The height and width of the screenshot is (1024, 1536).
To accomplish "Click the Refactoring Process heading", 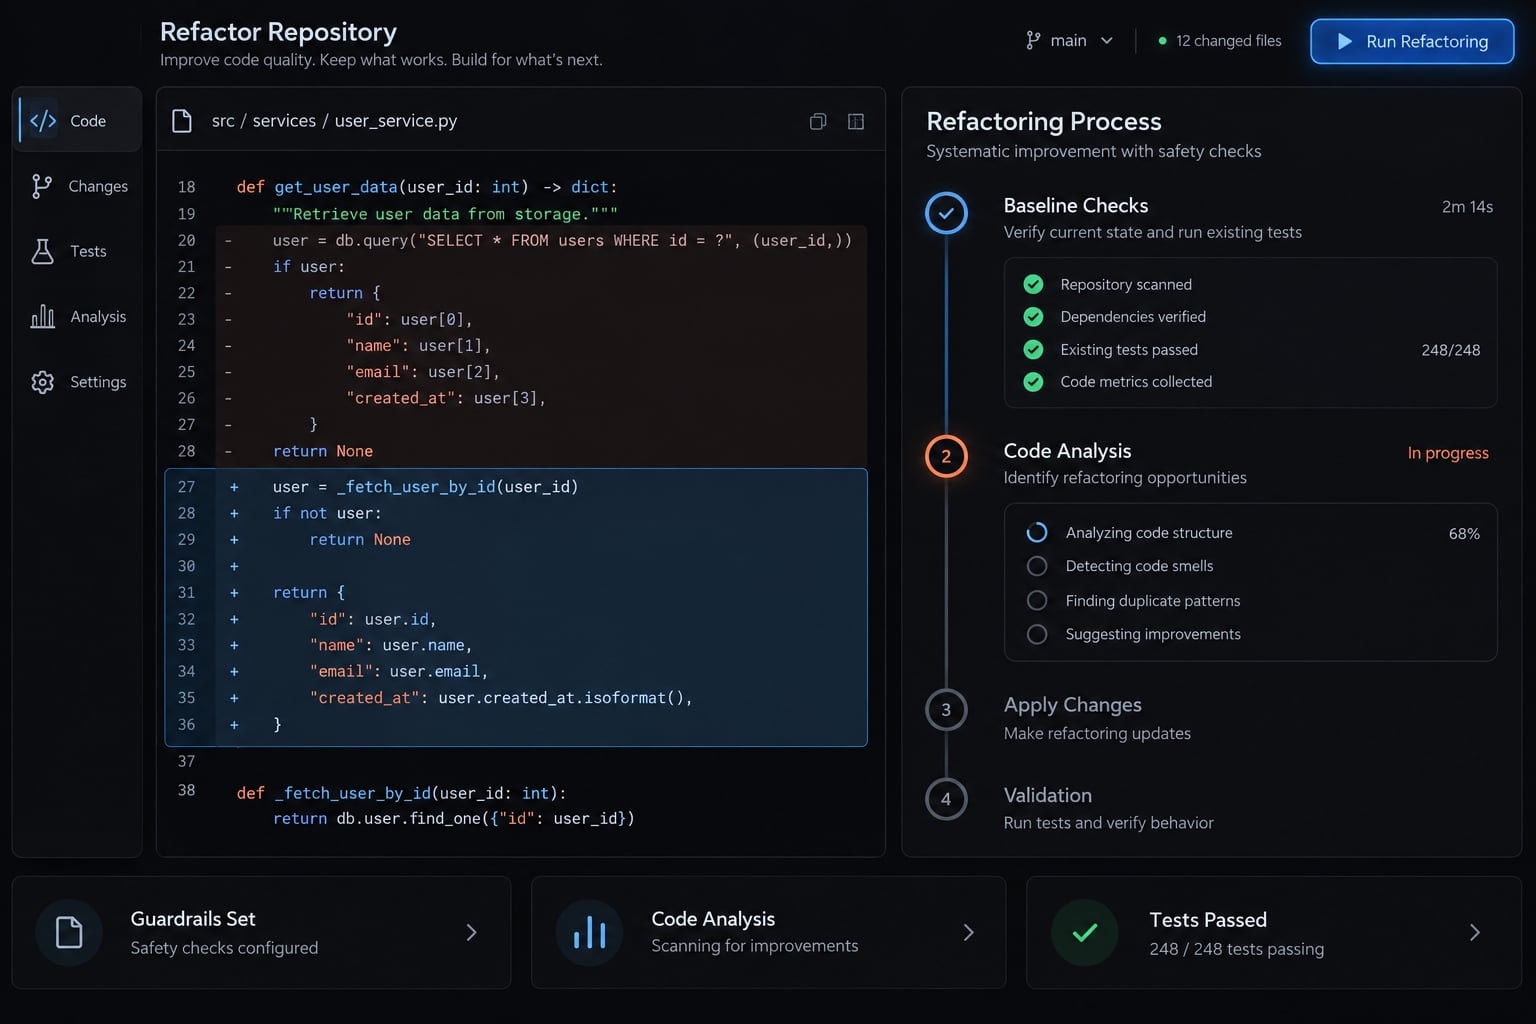I will click(x=1044, y=121).
